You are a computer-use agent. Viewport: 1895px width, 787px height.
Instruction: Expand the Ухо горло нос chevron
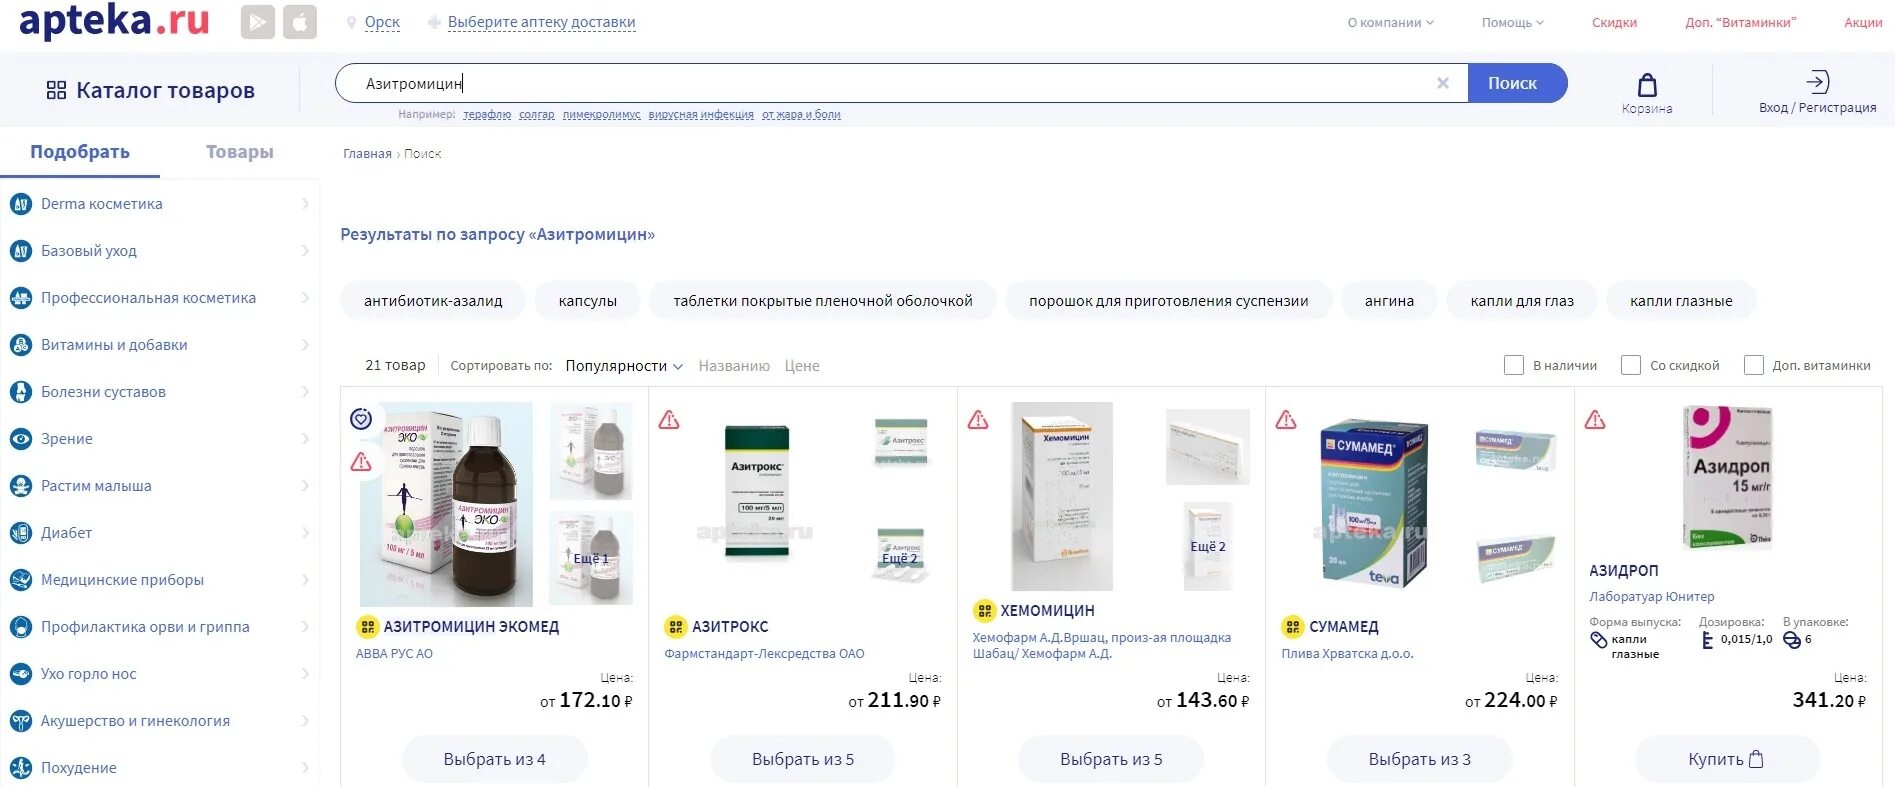pos(305,674)
